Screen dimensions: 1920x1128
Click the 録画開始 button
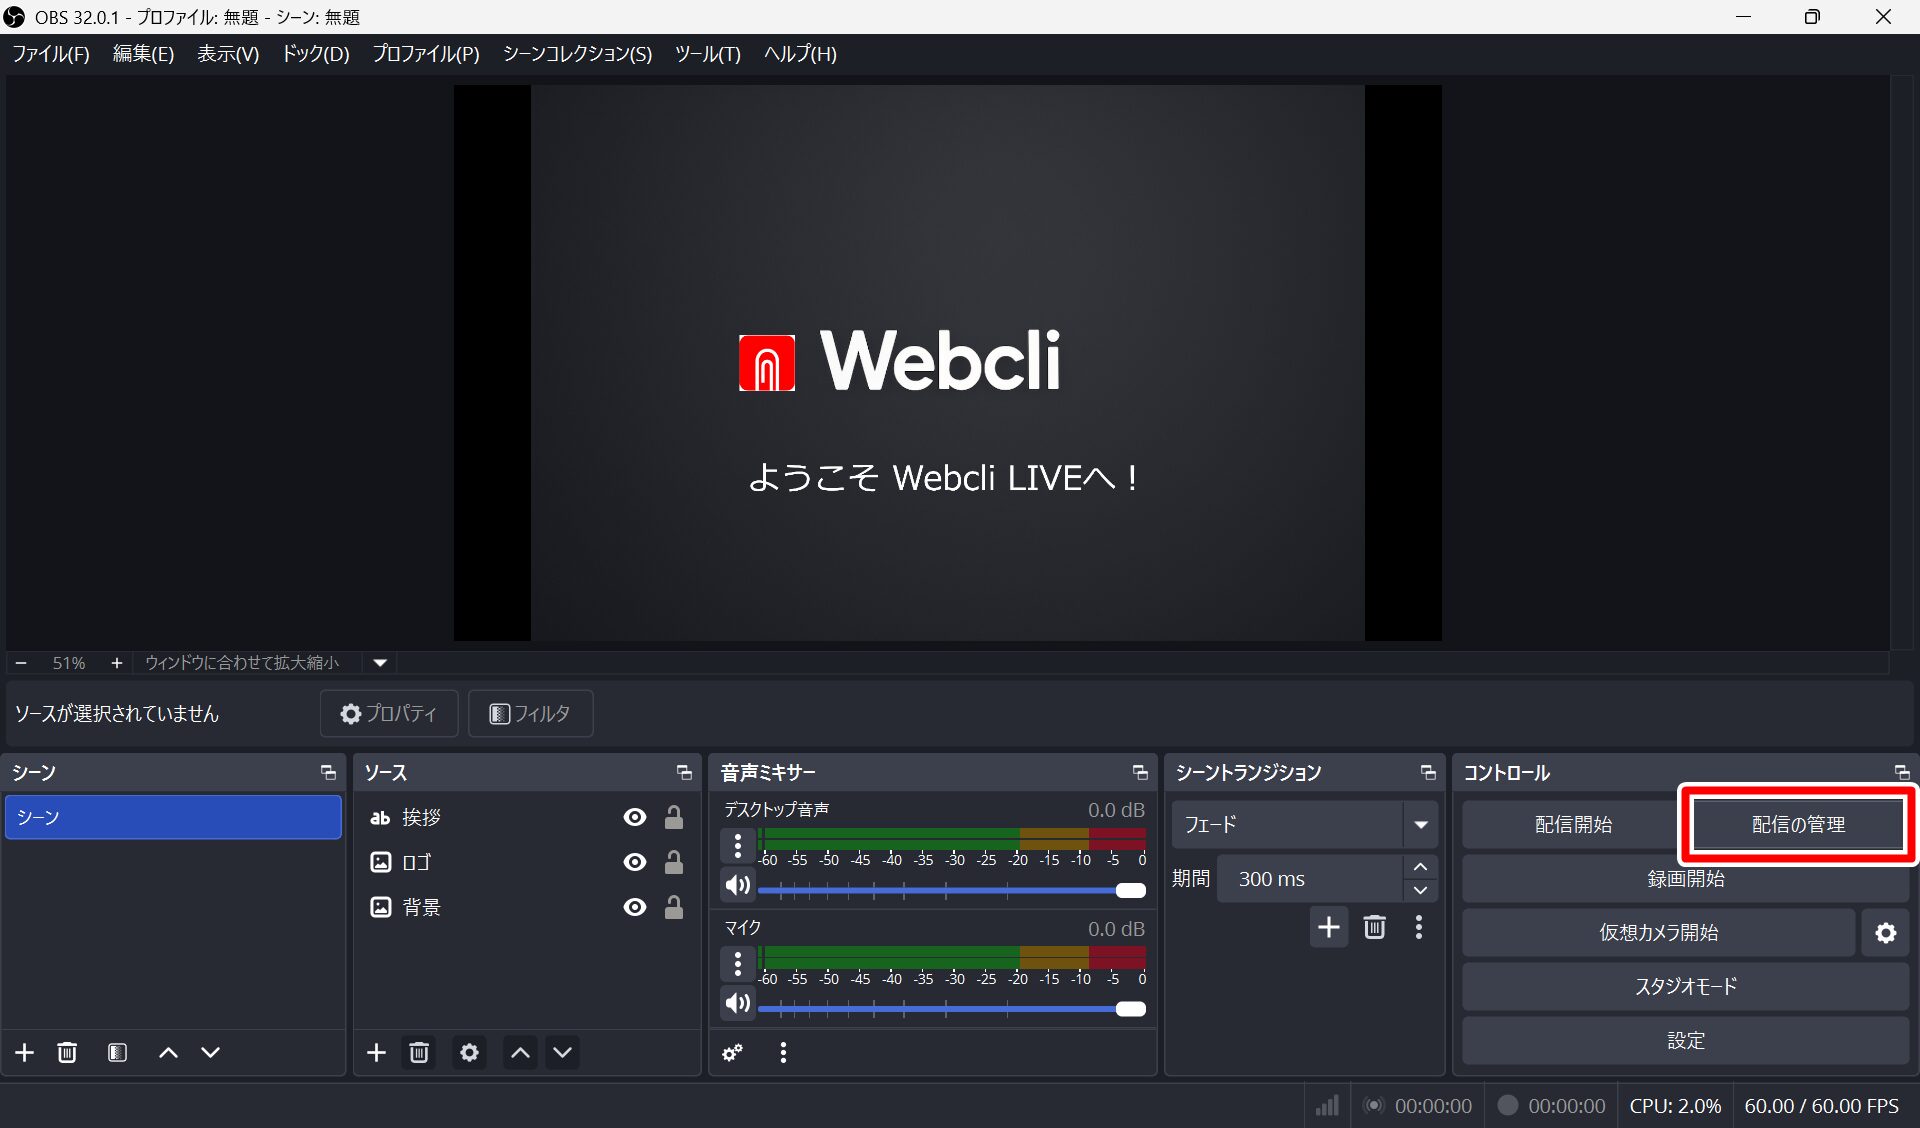[x=1685, y=879]
